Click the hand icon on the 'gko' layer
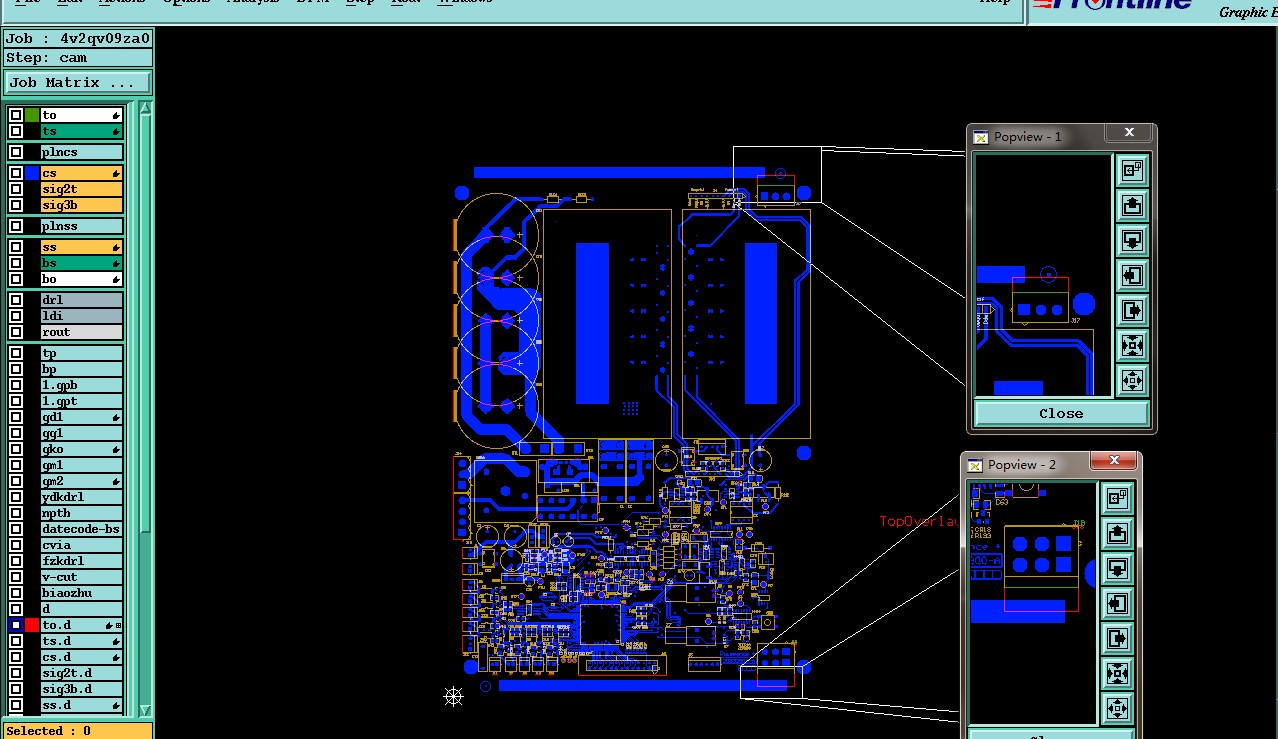1278x739 pixels. click(x=116, y=449)
